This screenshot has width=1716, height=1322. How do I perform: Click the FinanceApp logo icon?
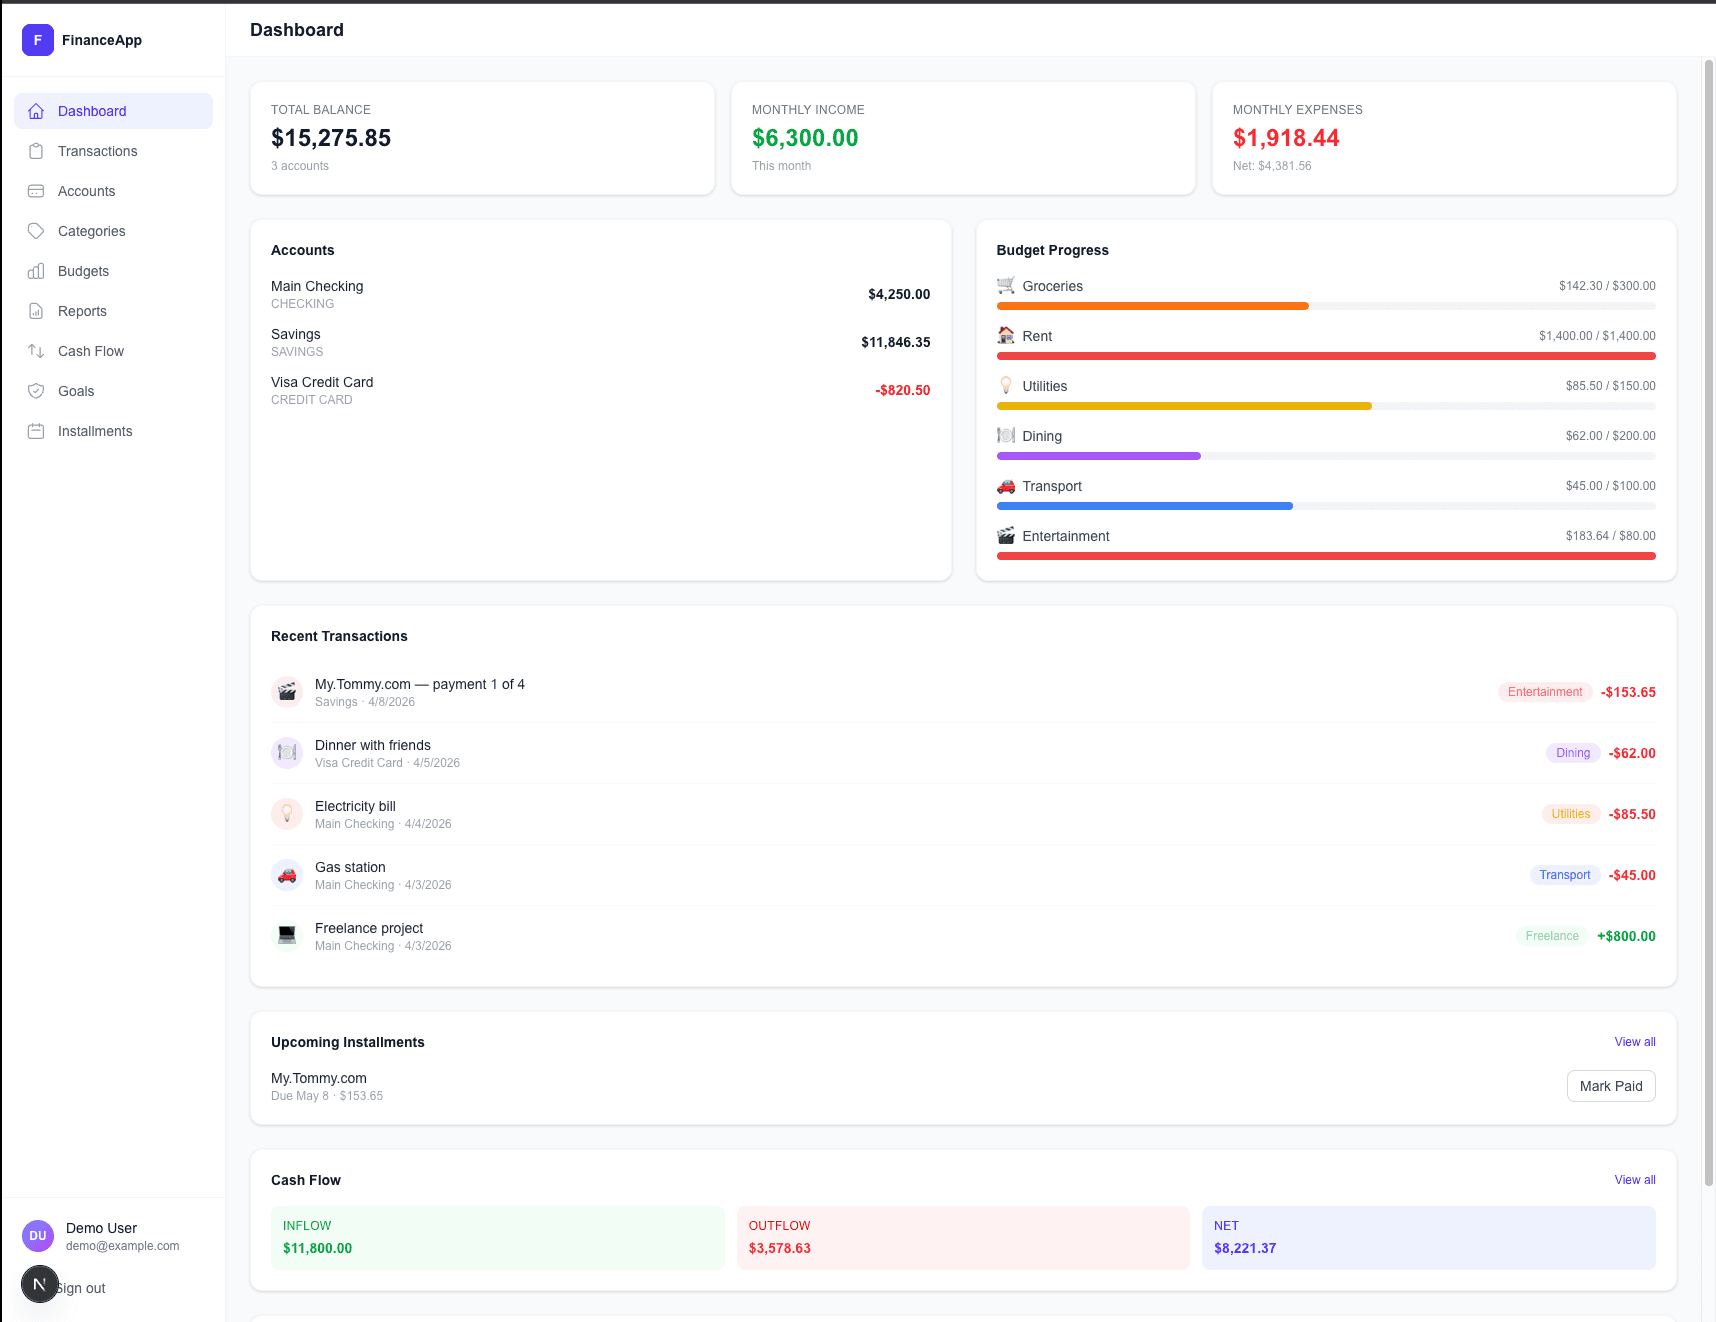point(37,40)
